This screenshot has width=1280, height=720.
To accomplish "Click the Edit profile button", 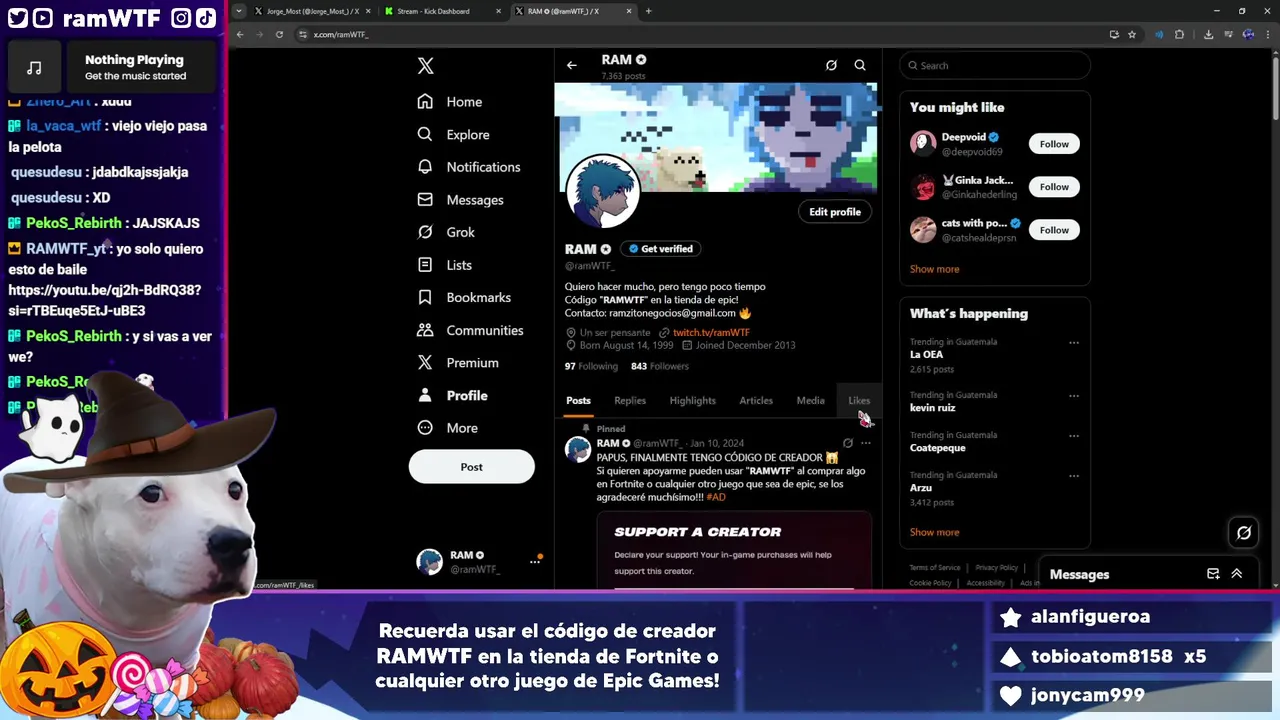I will (x=835, y=212).
